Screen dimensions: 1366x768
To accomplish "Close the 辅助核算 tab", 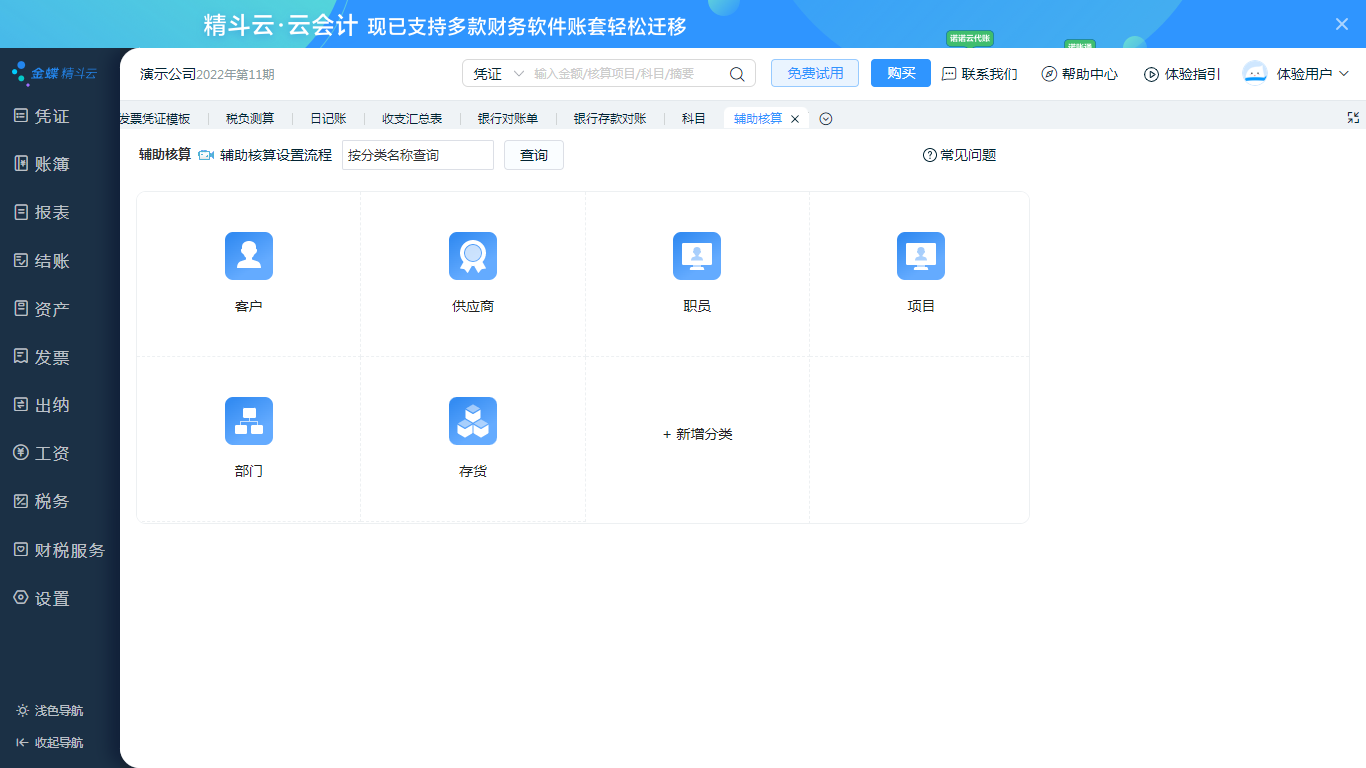I will tap(795, 119).
